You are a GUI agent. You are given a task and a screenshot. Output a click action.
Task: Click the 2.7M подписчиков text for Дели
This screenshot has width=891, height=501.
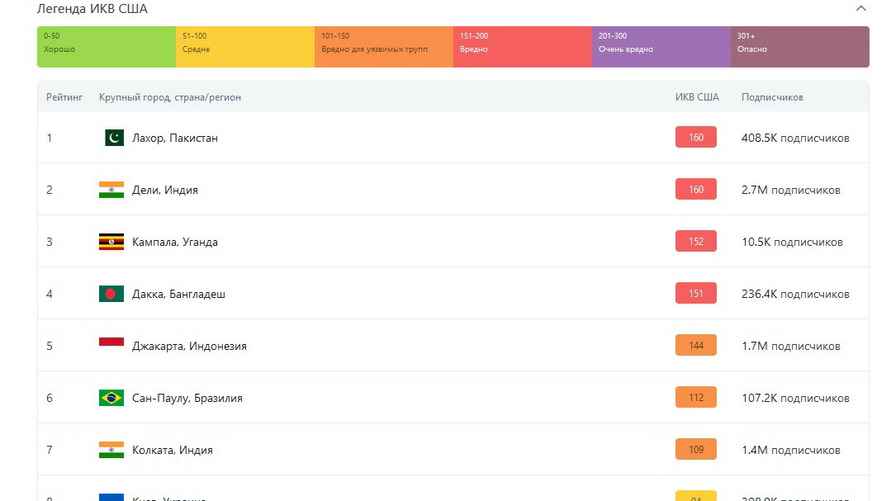[790, 190]
